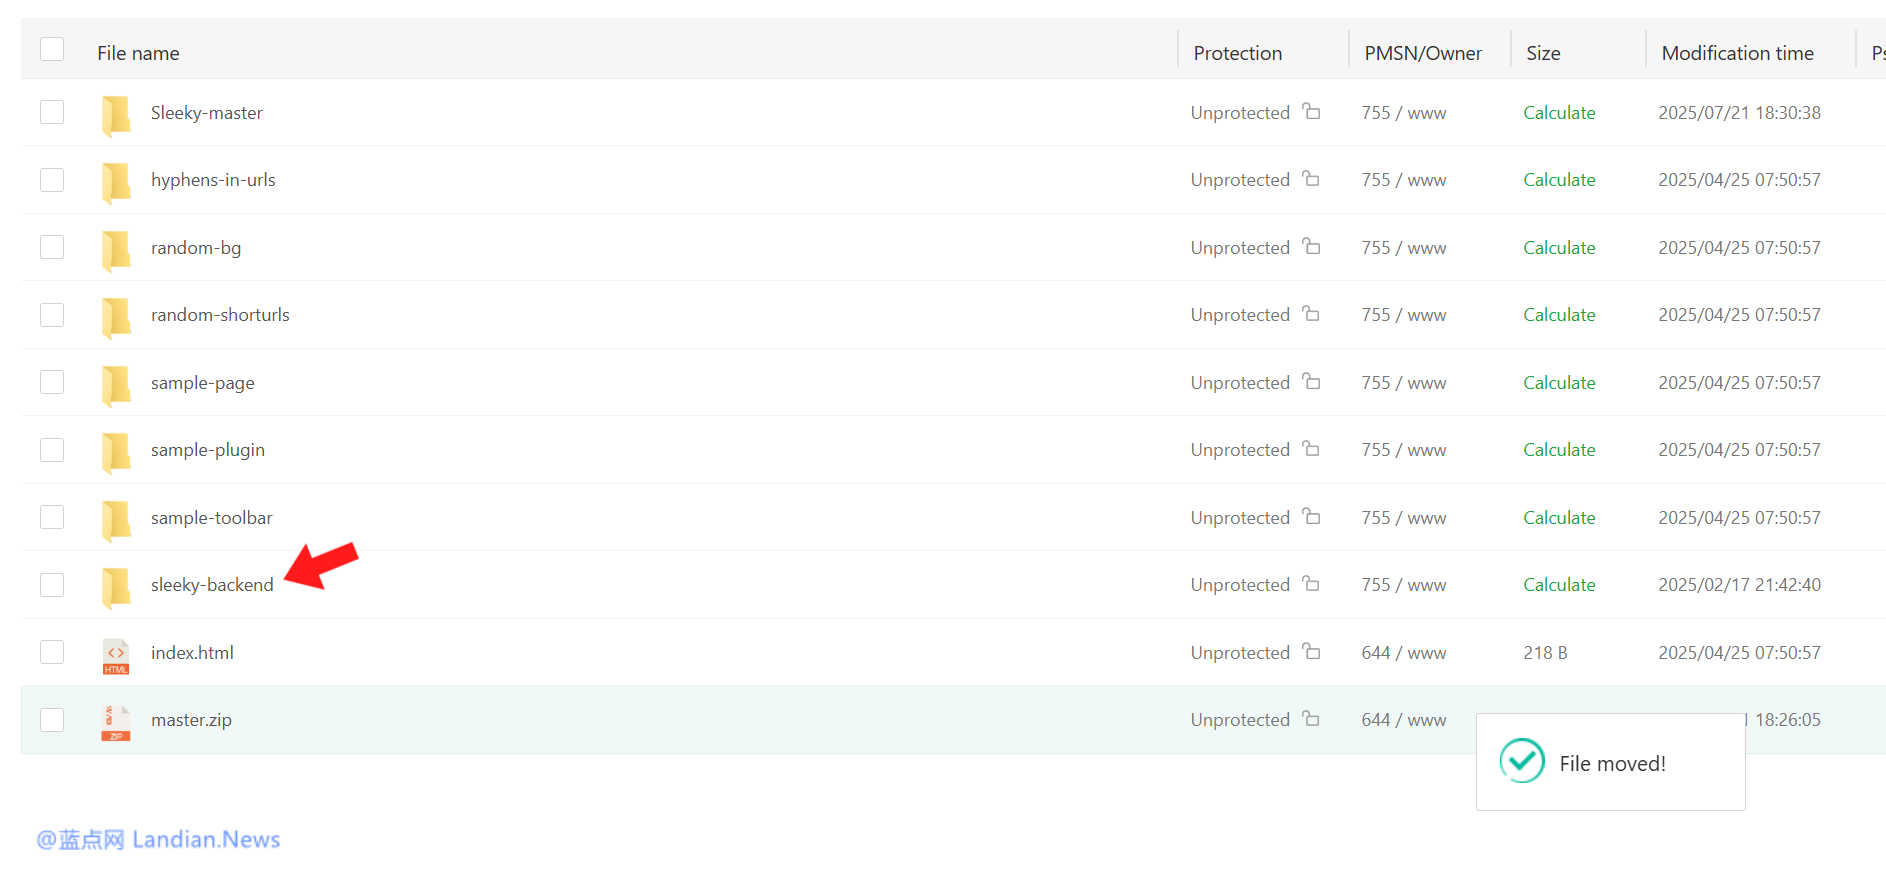Select the master.zip row checkbox
This screenshot has height=895, width=1886.
click(x=52, y=720)
